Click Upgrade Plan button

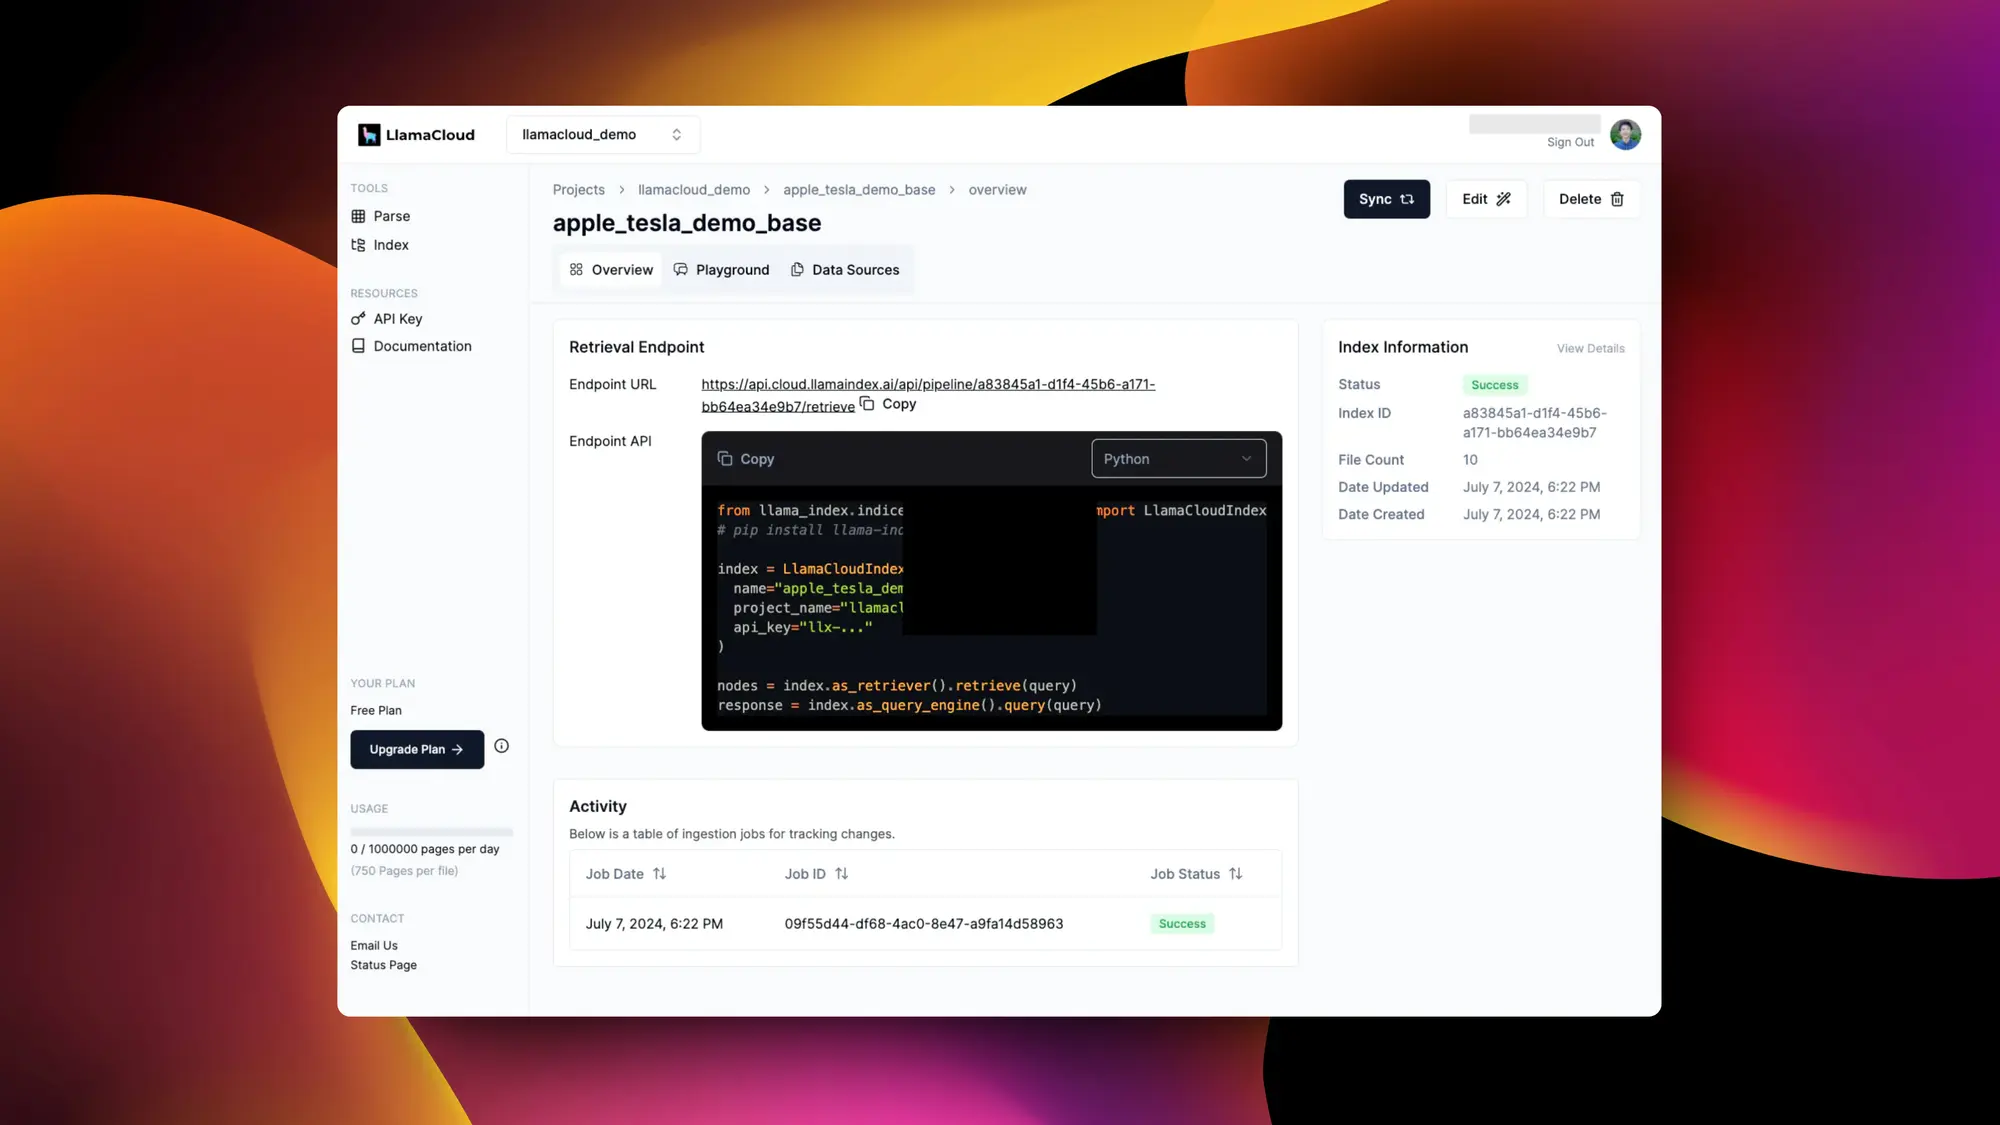417,750
